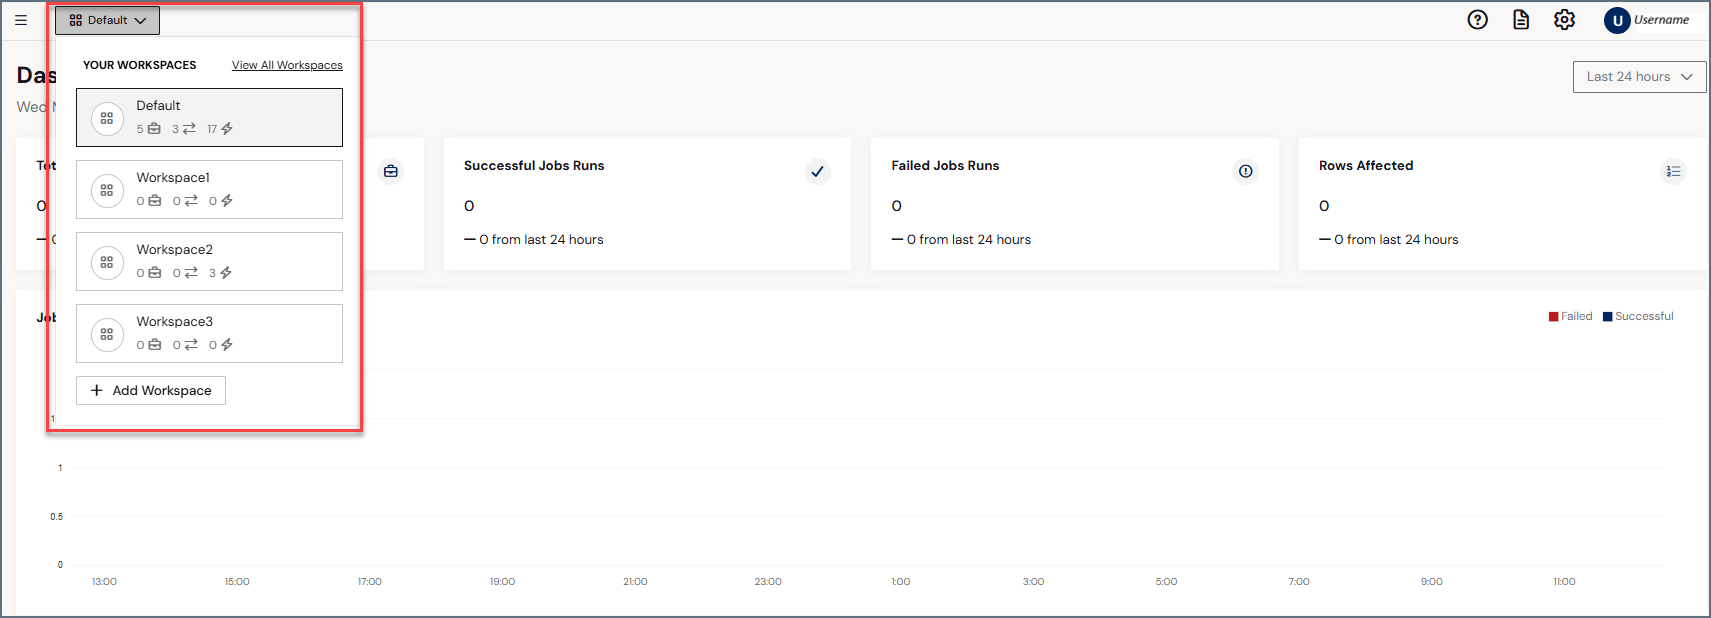1711x618 pixels.
Task: Click the briefcase icon on the first card
Action: pos(391,171)
